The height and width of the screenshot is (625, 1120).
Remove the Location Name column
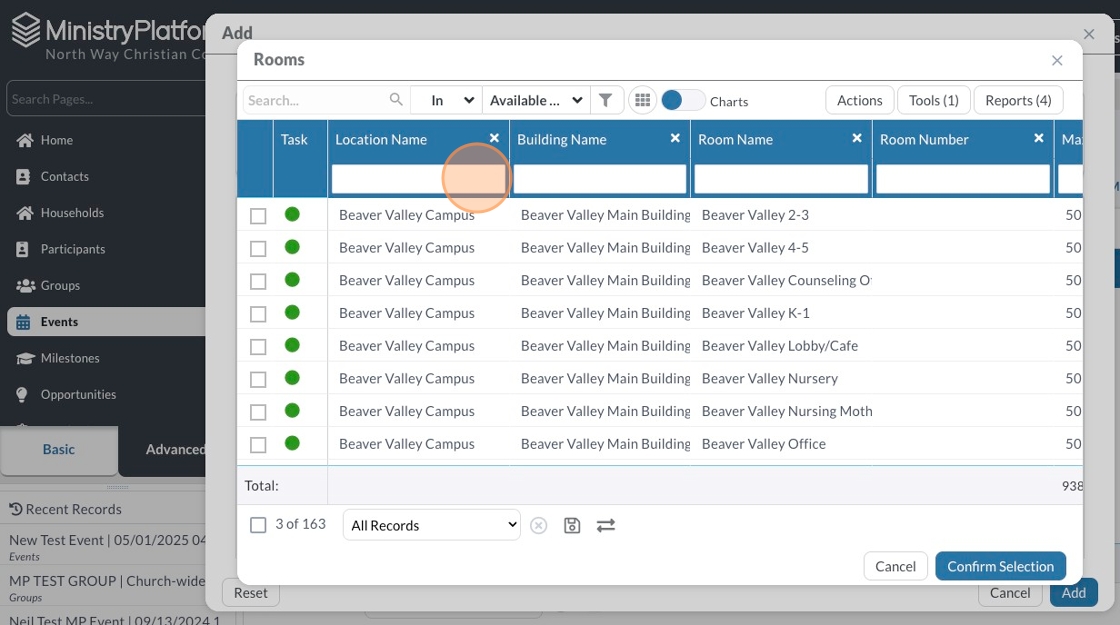coord(494,138)
